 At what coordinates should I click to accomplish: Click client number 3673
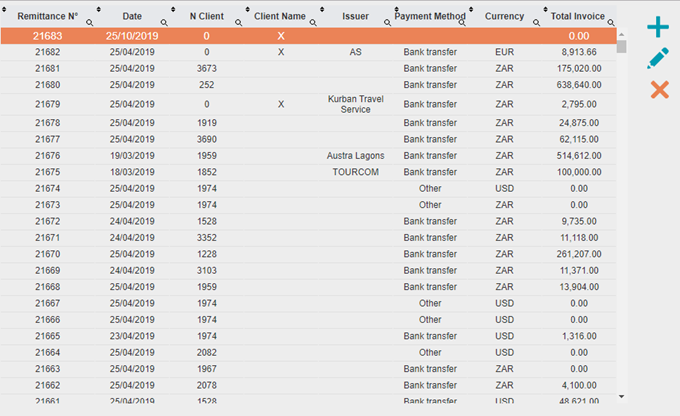point(206,69)
